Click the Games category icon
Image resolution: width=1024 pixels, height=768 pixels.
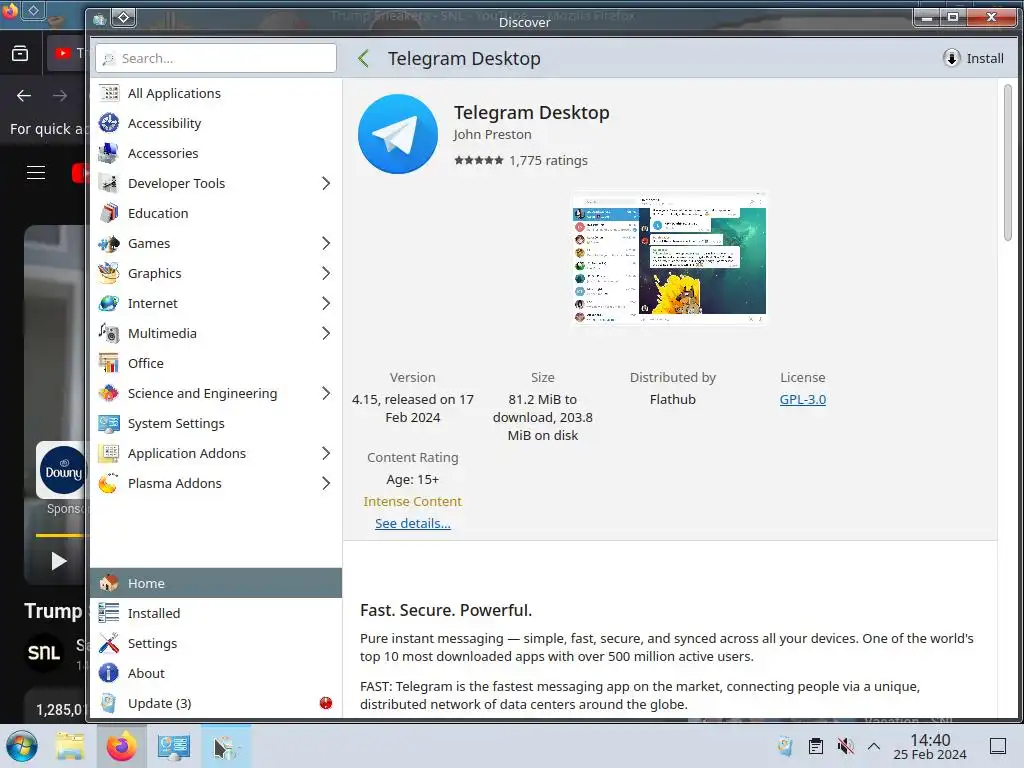click(x=108, y=244)
